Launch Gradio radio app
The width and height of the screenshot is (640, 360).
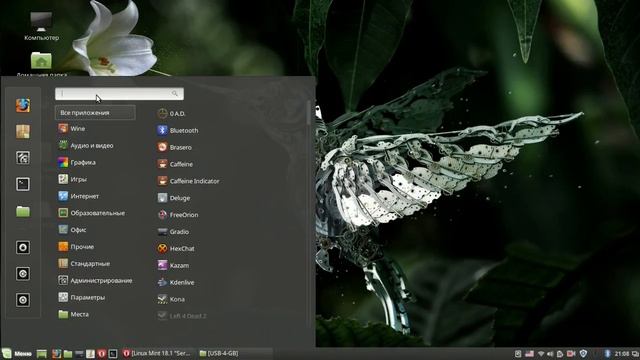(173, 231)
